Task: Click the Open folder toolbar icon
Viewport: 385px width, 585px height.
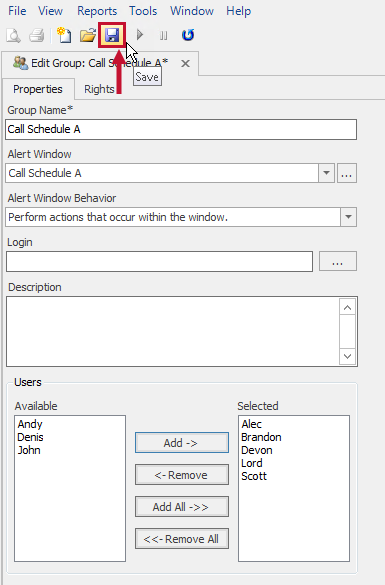Action: (x=88, y=35)
